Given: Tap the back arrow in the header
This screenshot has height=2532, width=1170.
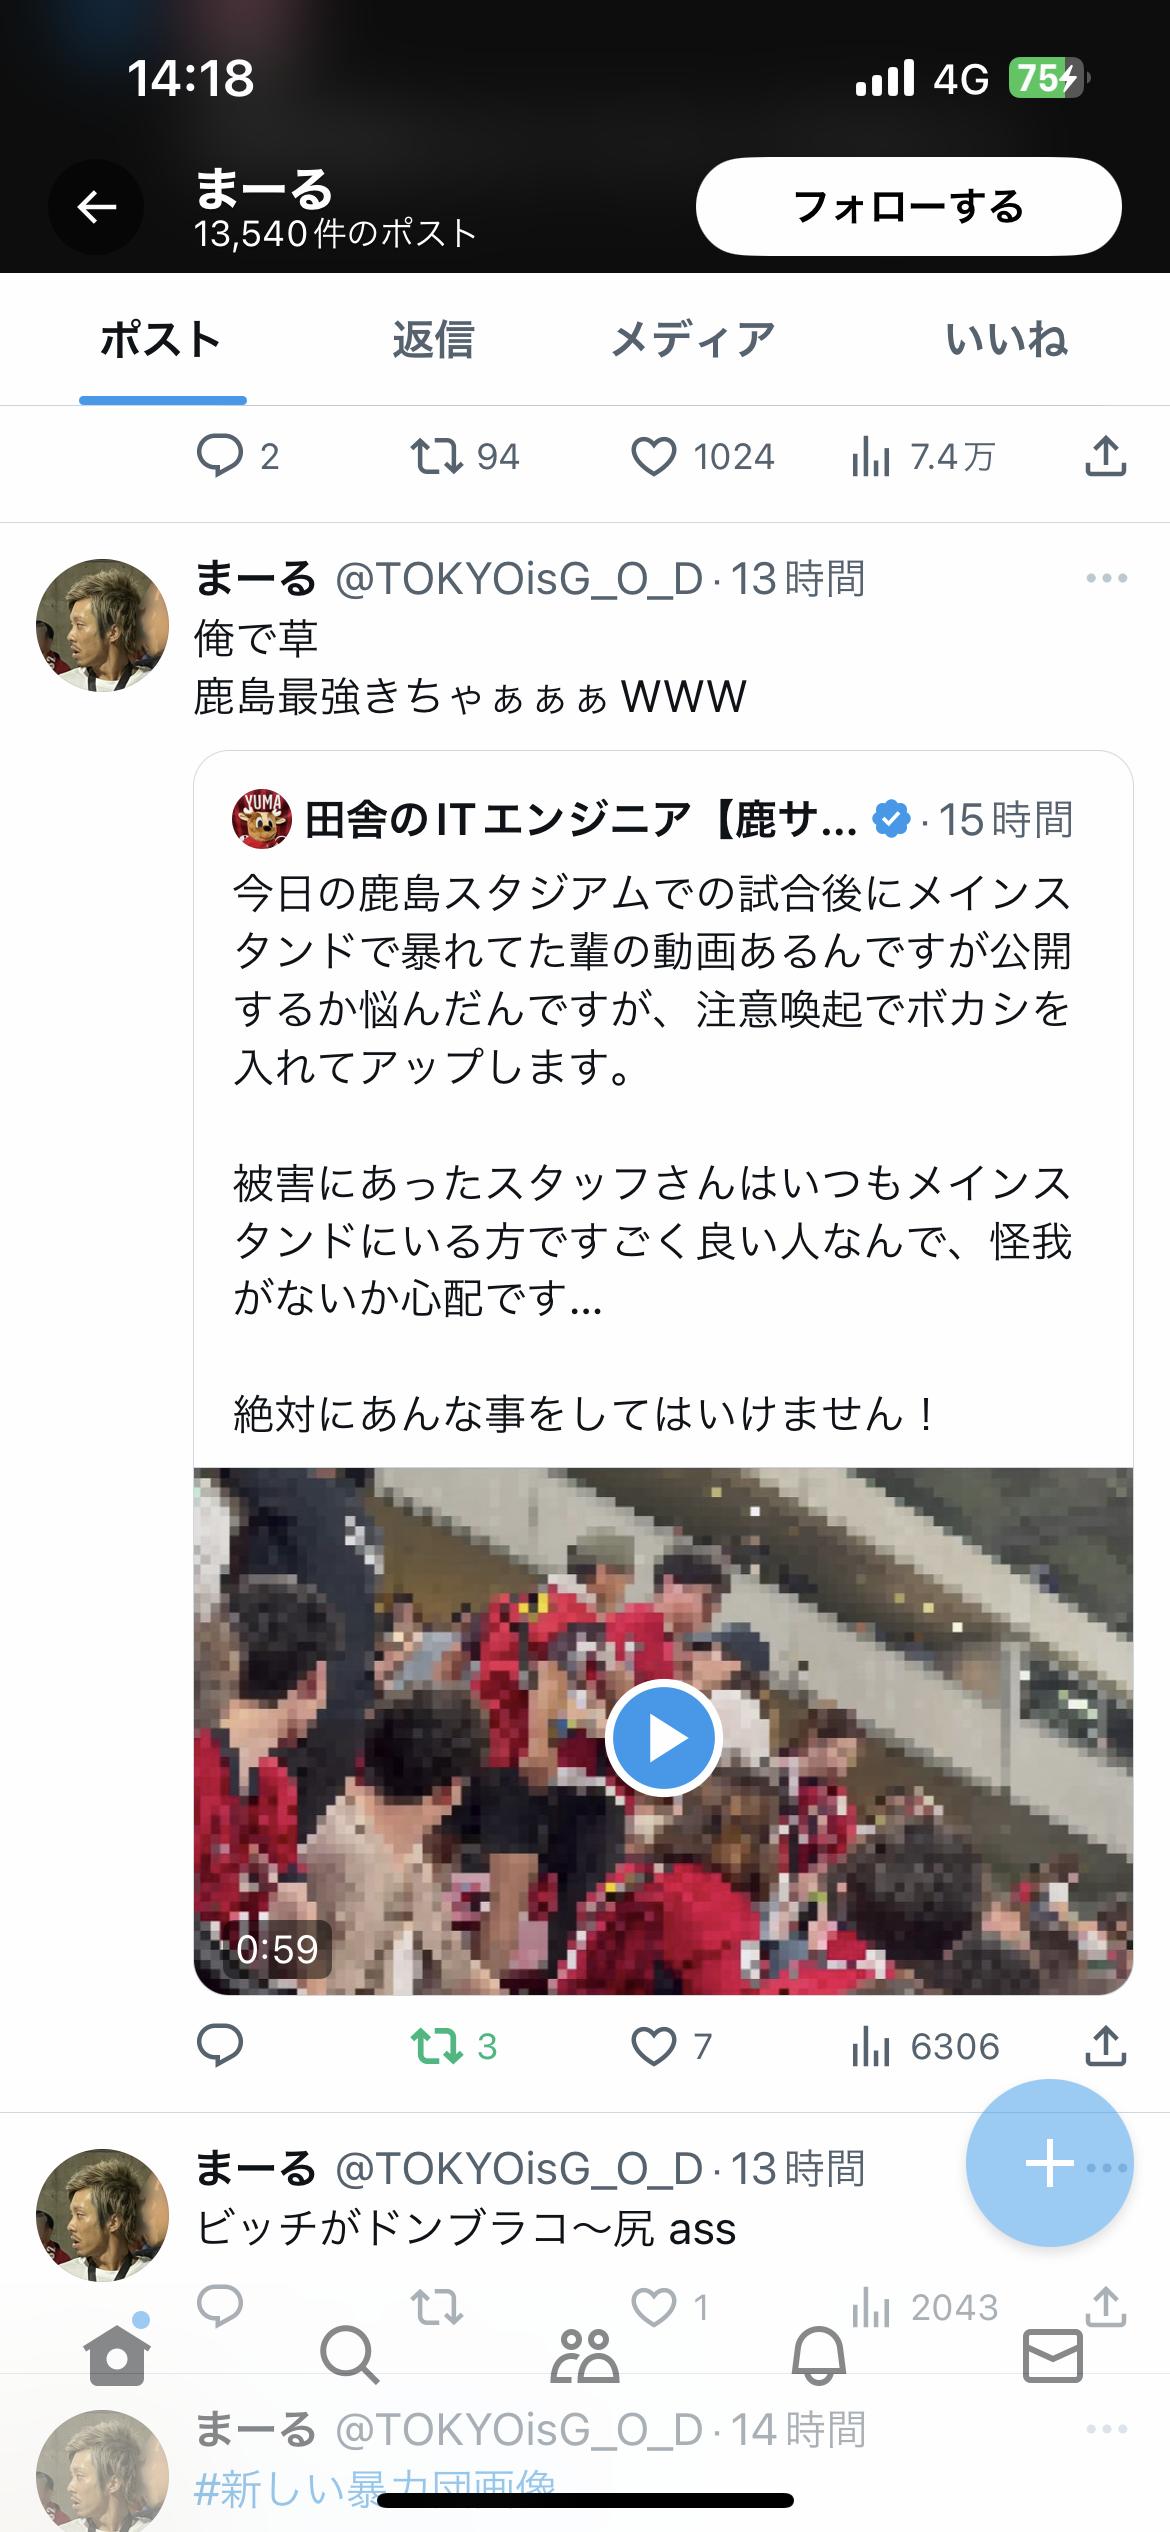Looking at the screenshot, I should pyautogui.click(x=96, y=207).
